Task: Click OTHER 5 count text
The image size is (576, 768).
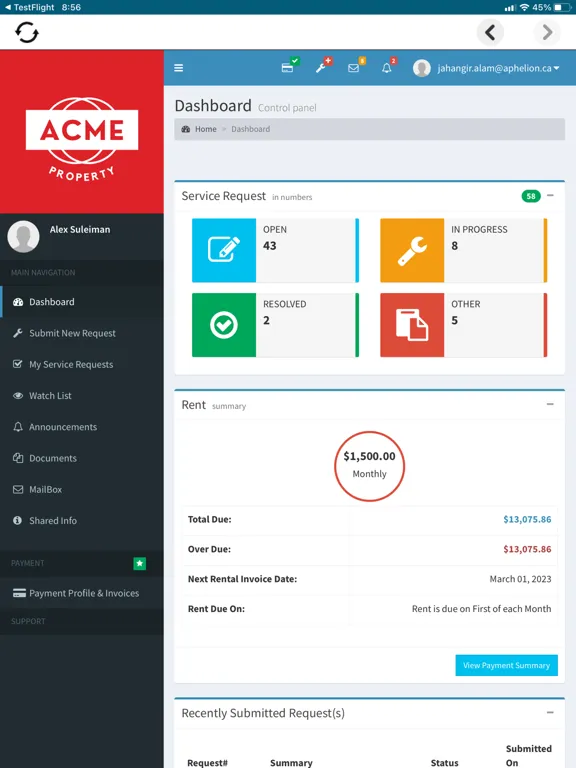Action: coord(465,312)
